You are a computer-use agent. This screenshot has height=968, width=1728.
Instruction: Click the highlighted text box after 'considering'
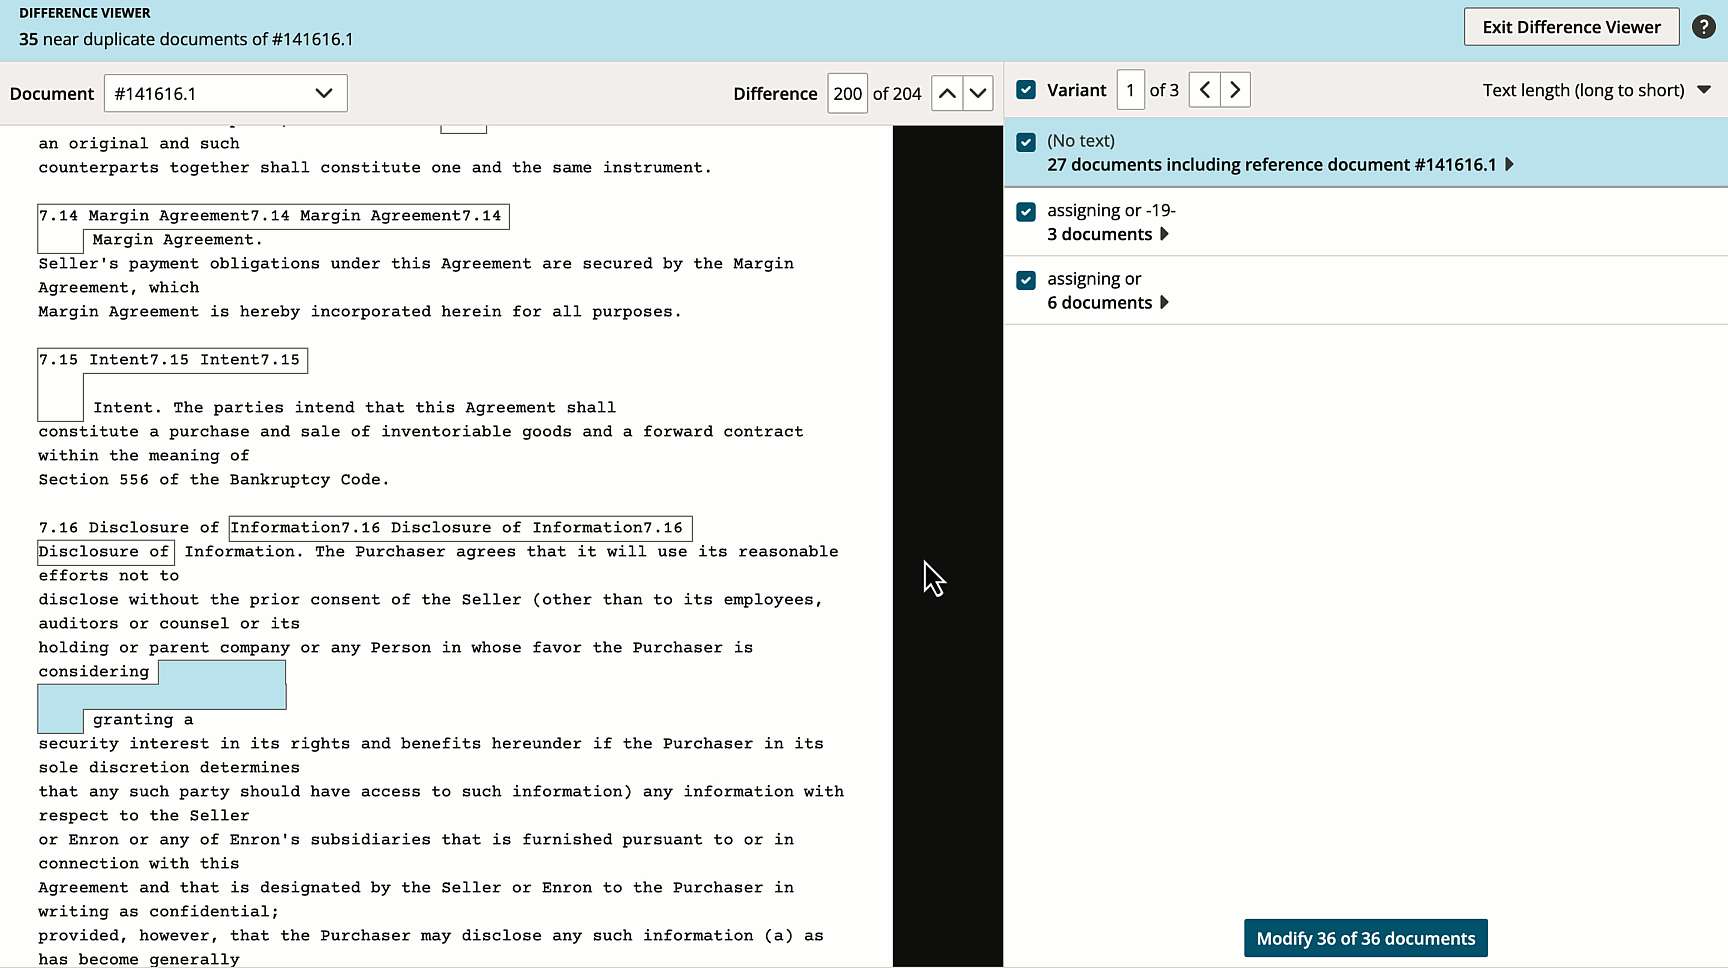[x=220, y=685]
